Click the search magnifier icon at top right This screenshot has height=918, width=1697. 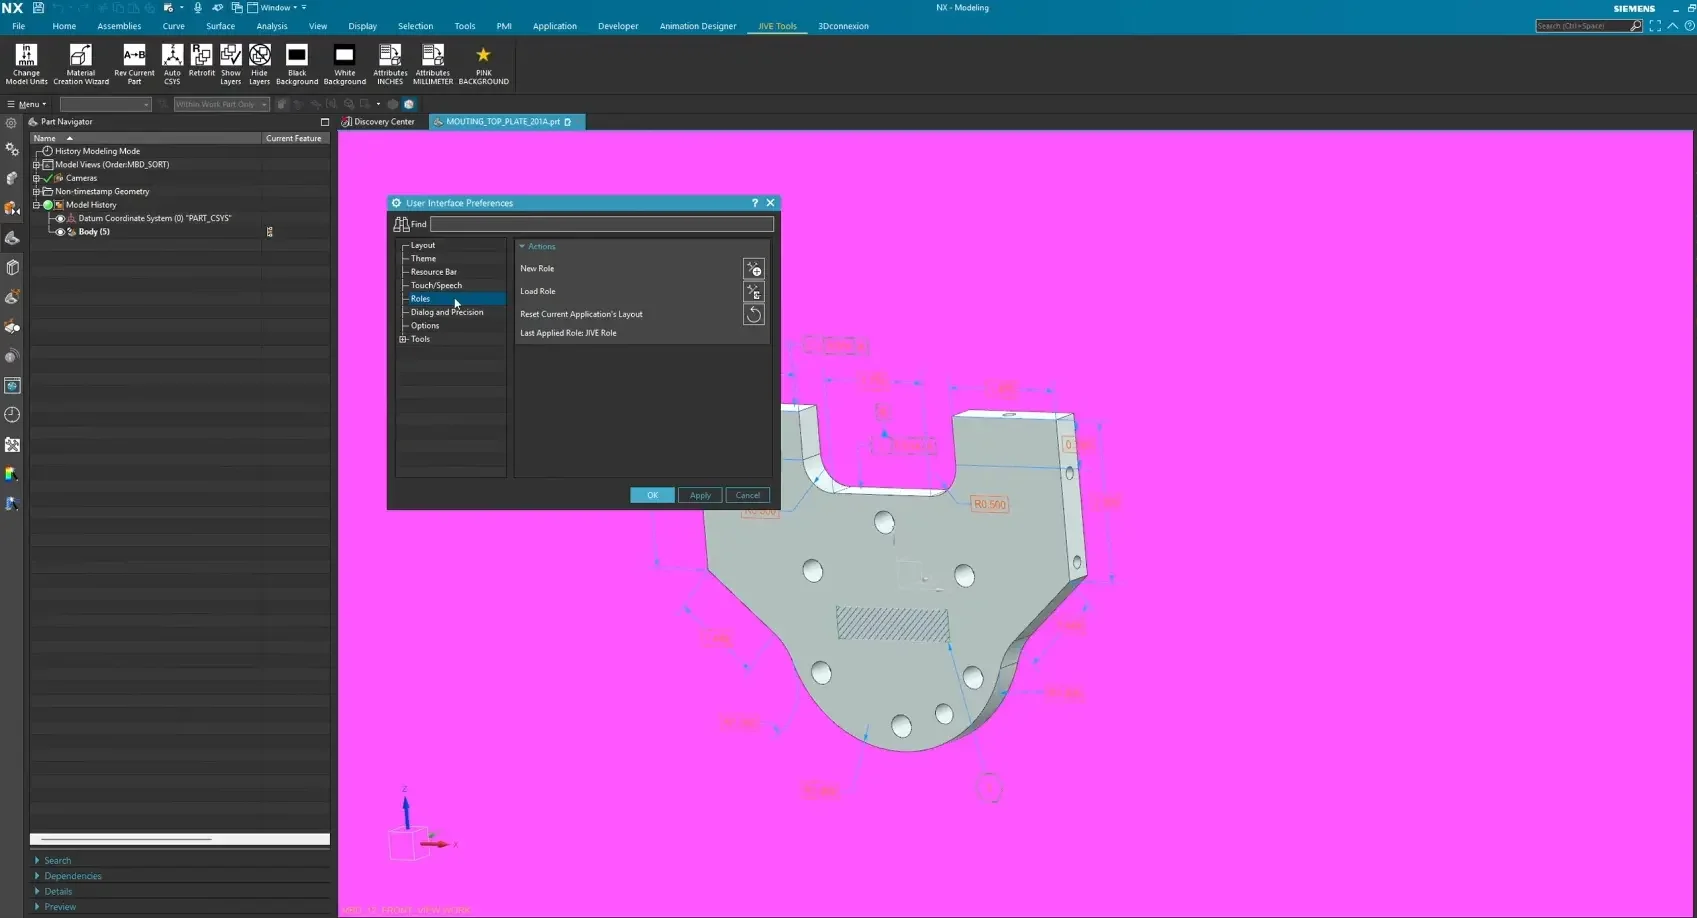click(1635, 26)
